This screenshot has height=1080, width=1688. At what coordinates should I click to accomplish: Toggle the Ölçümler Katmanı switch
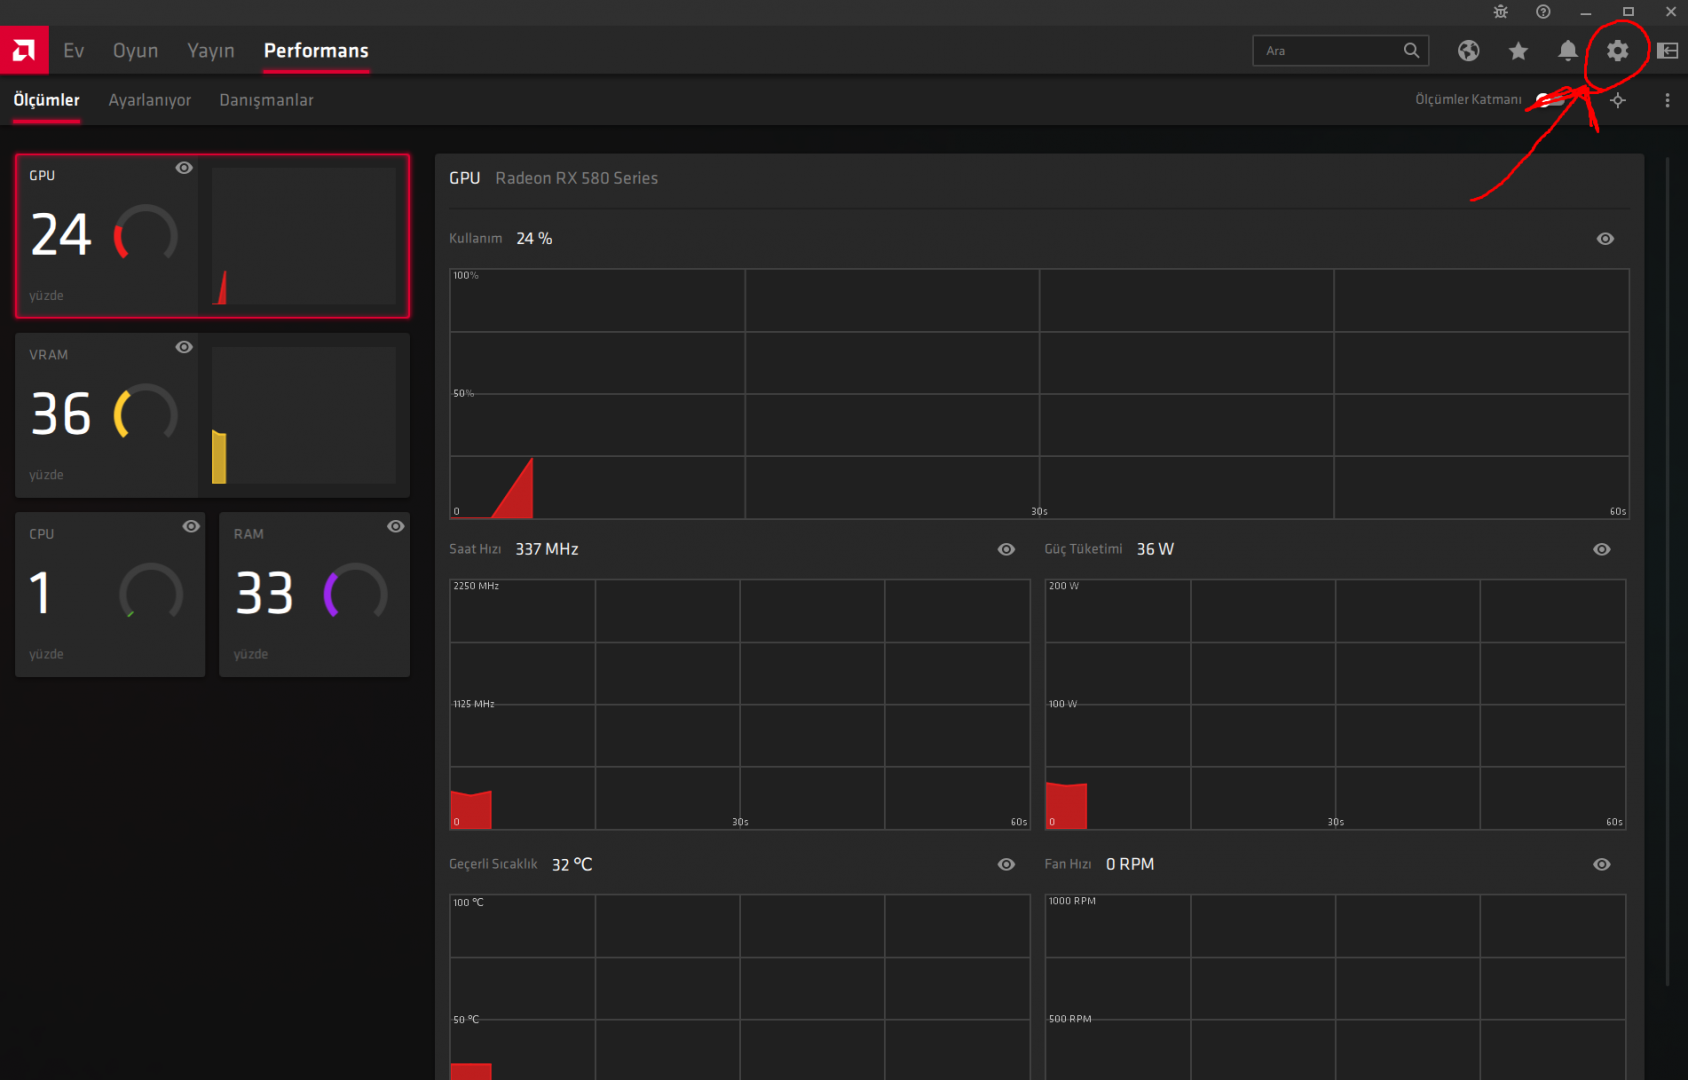tap(1552, 99)
